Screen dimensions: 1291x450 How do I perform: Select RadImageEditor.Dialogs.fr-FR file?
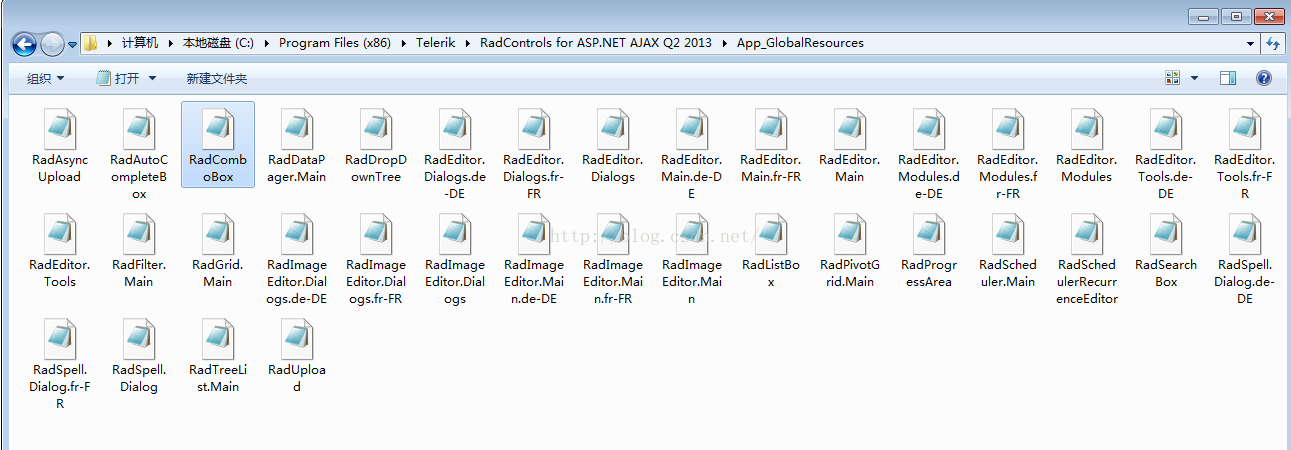[x=376, y=258]
